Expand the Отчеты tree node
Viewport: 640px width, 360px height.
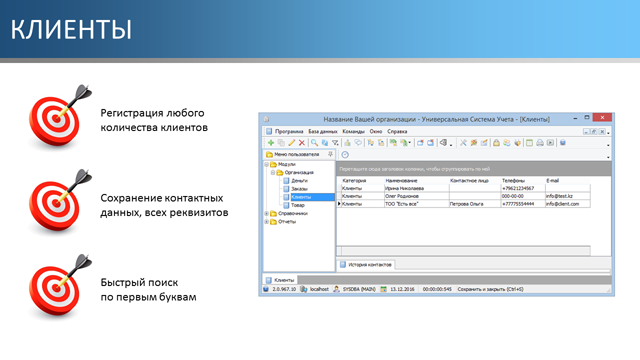267,222
